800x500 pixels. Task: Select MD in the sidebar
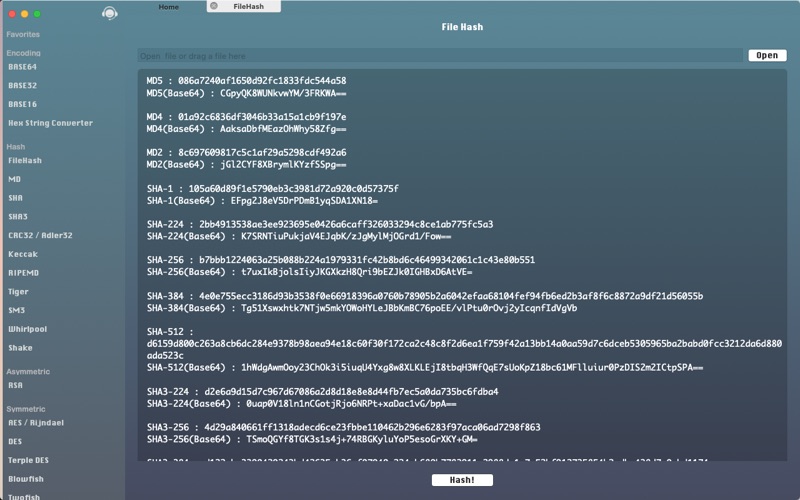click(14, 179)
